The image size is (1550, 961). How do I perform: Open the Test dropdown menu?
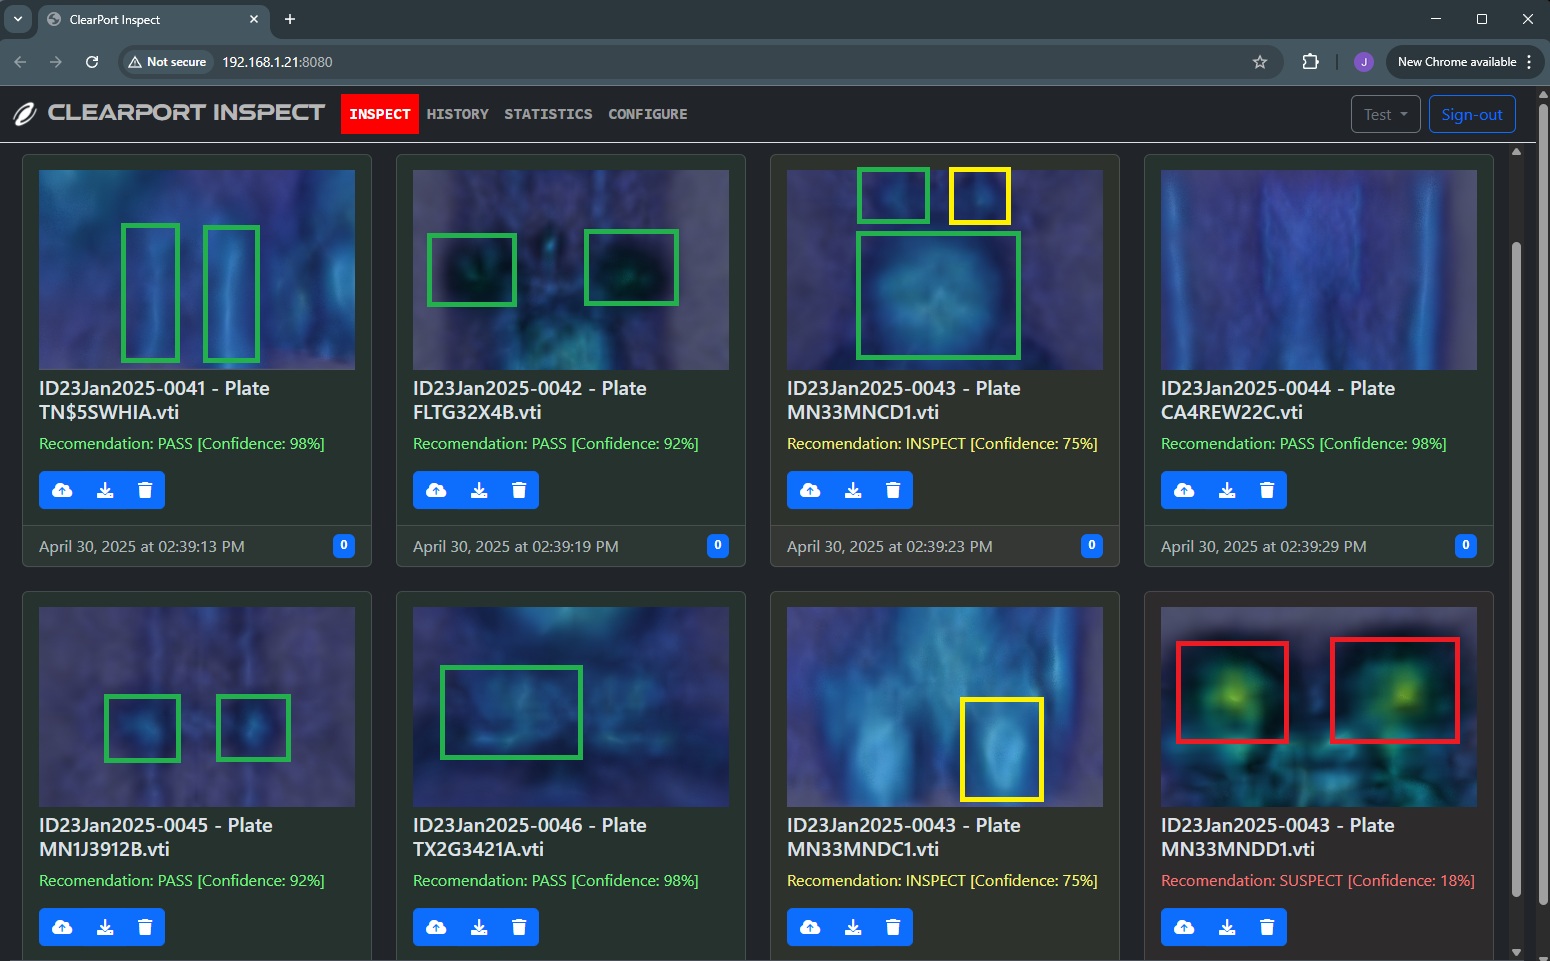(1386, 114)
